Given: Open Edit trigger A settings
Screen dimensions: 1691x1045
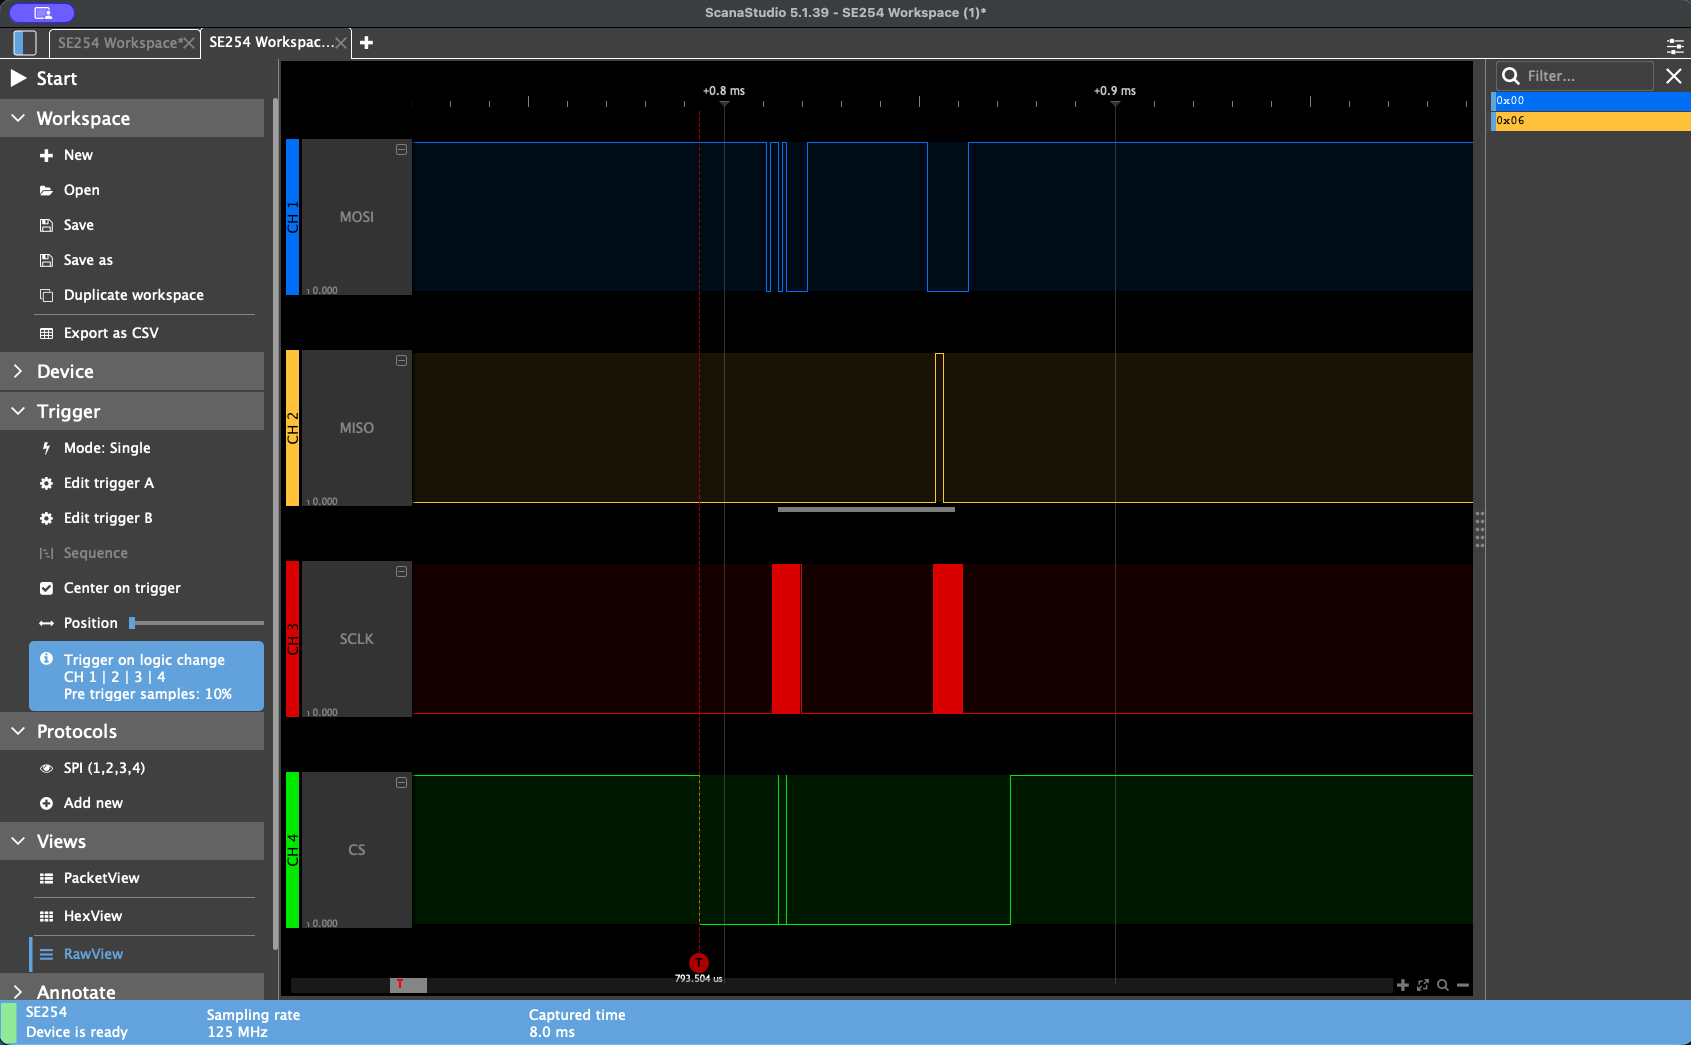Looking at the screenshot, I should point(108,483).
